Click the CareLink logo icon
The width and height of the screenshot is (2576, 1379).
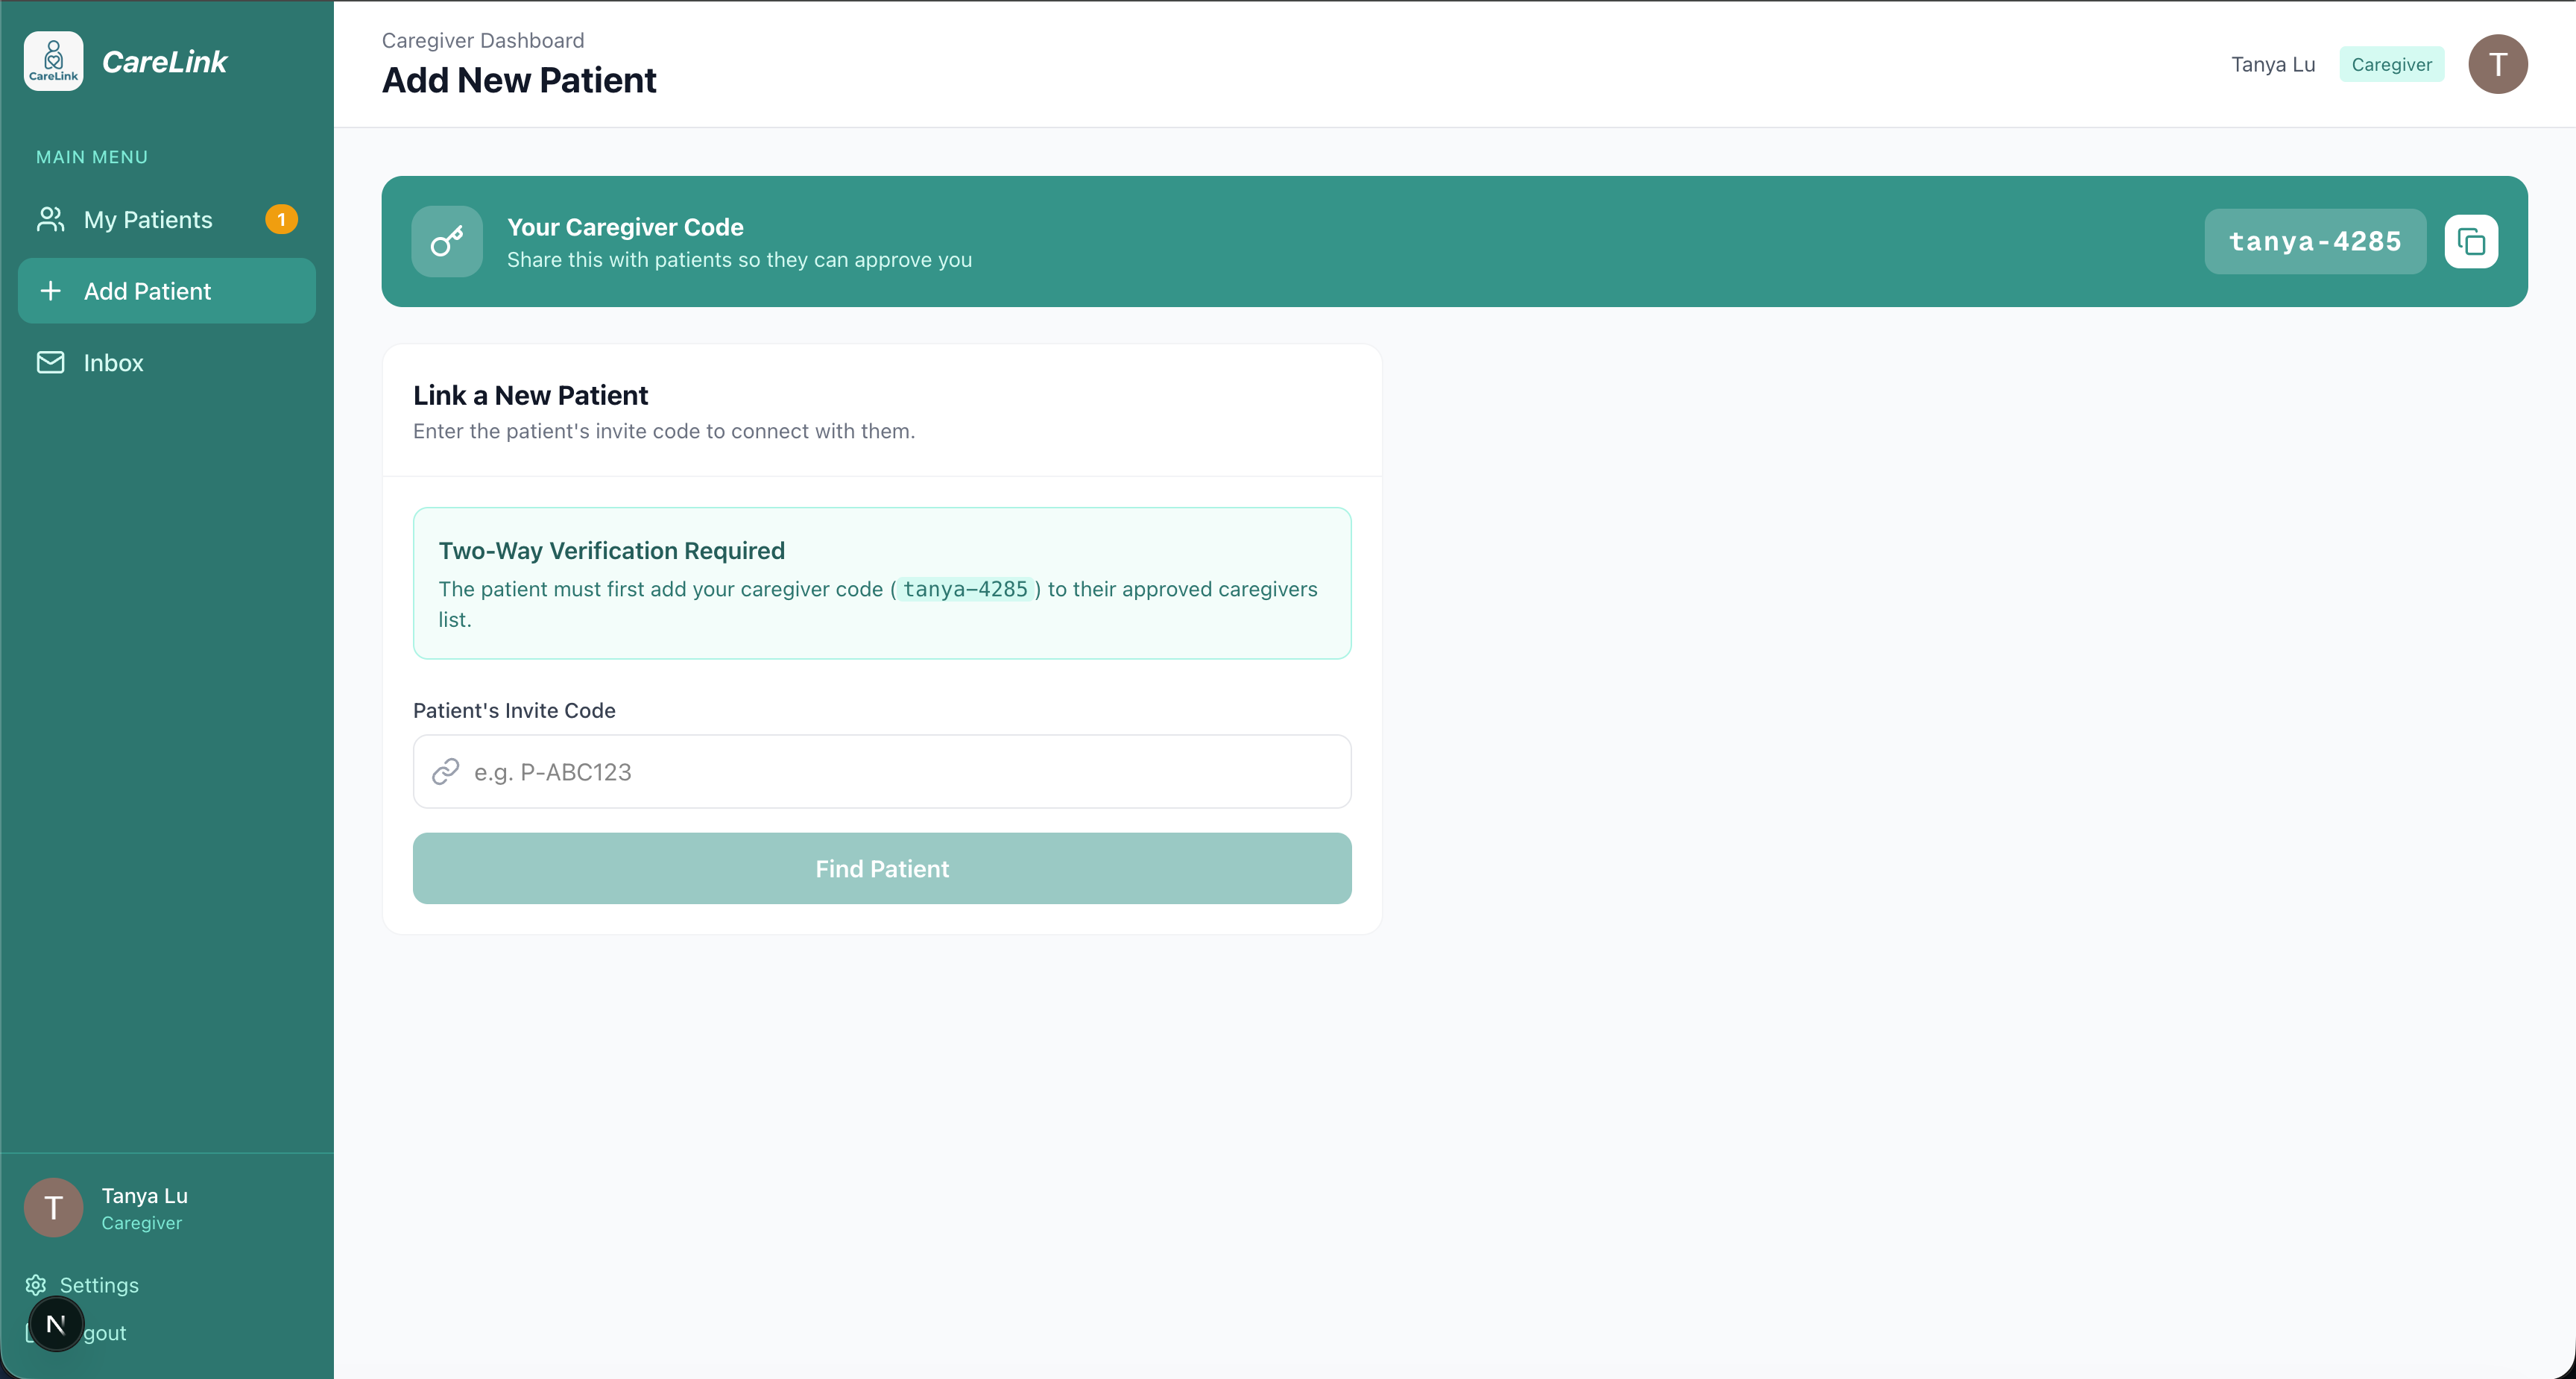point(53,61)
